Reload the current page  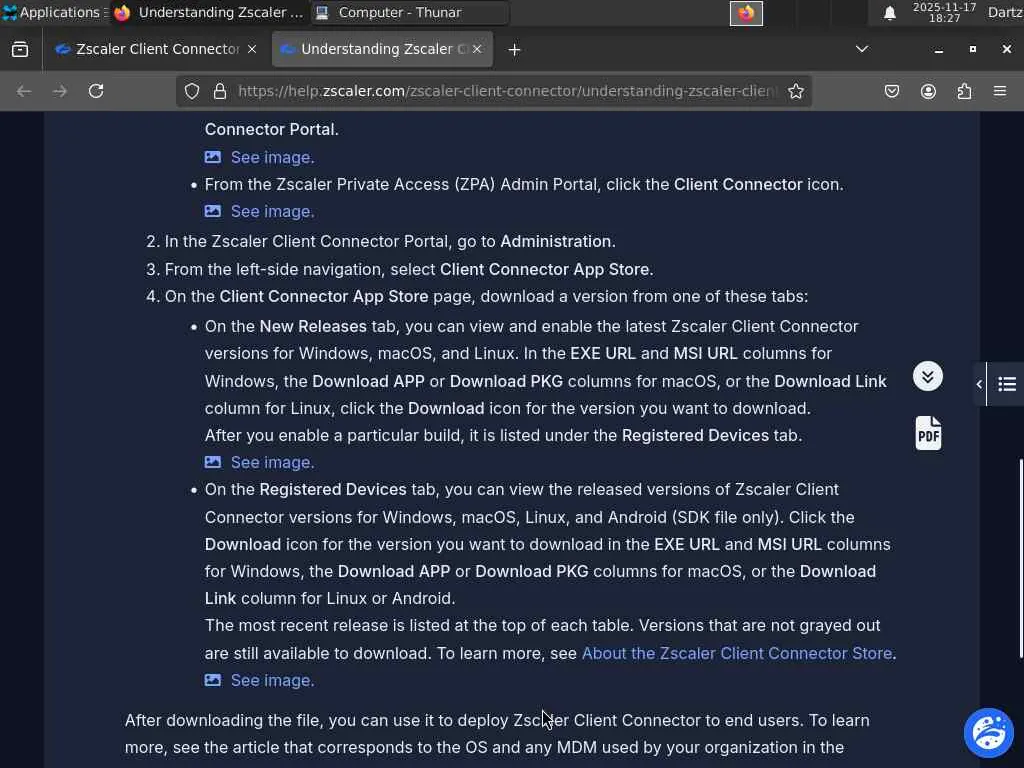(96, 91)
